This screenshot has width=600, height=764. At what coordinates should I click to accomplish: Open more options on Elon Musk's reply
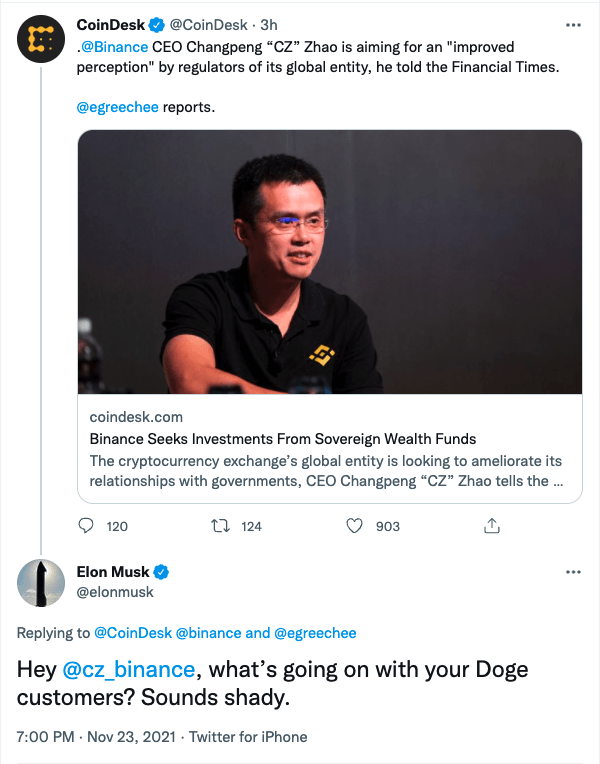coord(573,572)
